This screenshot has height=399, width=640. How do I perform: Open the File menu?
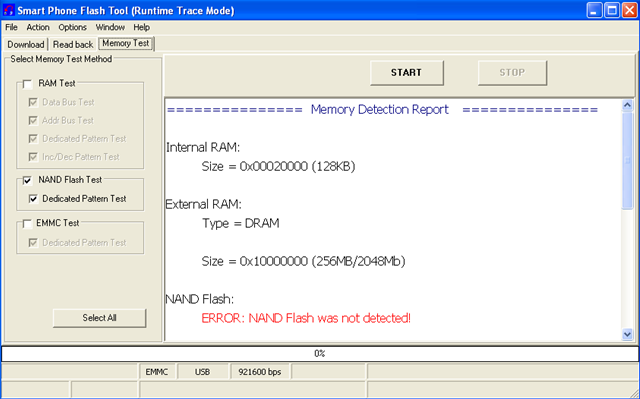[x=11, y=27]
